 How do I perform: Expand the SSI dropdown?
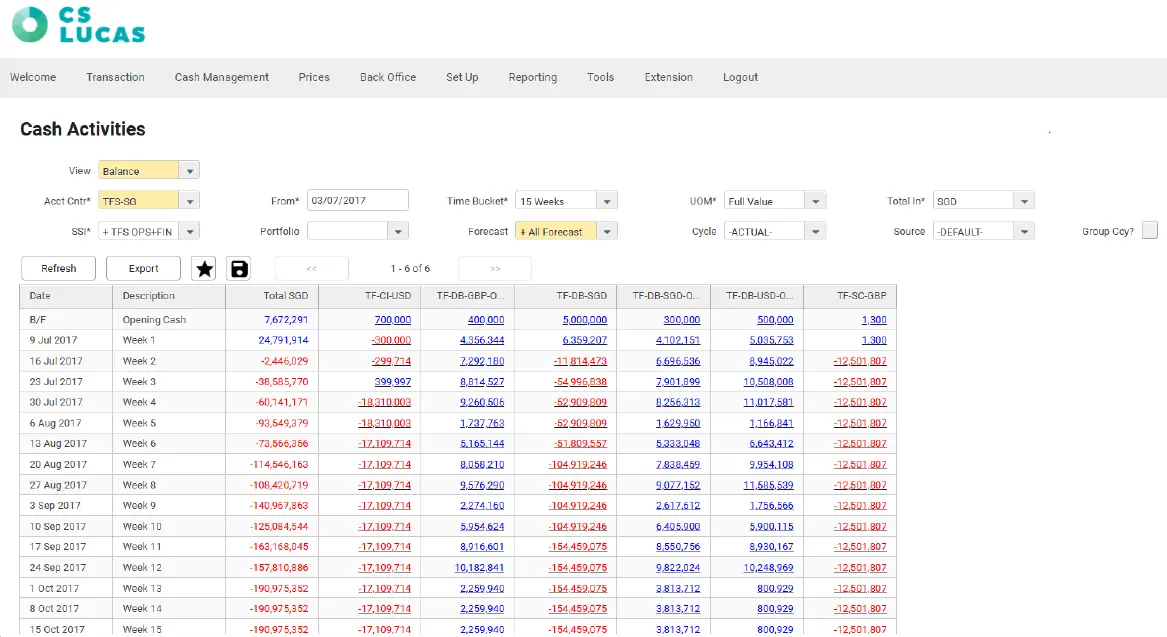pyautogui.click(x=190, y=231)
